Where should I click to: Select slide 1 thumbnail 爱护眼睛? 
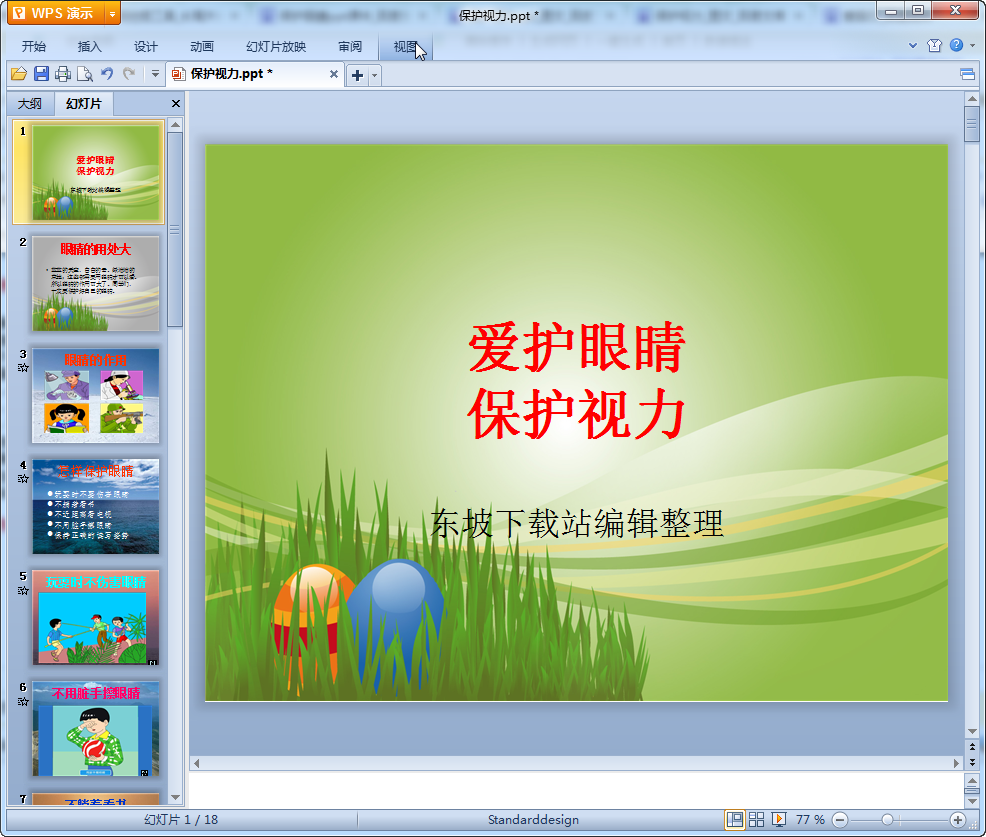96,172
